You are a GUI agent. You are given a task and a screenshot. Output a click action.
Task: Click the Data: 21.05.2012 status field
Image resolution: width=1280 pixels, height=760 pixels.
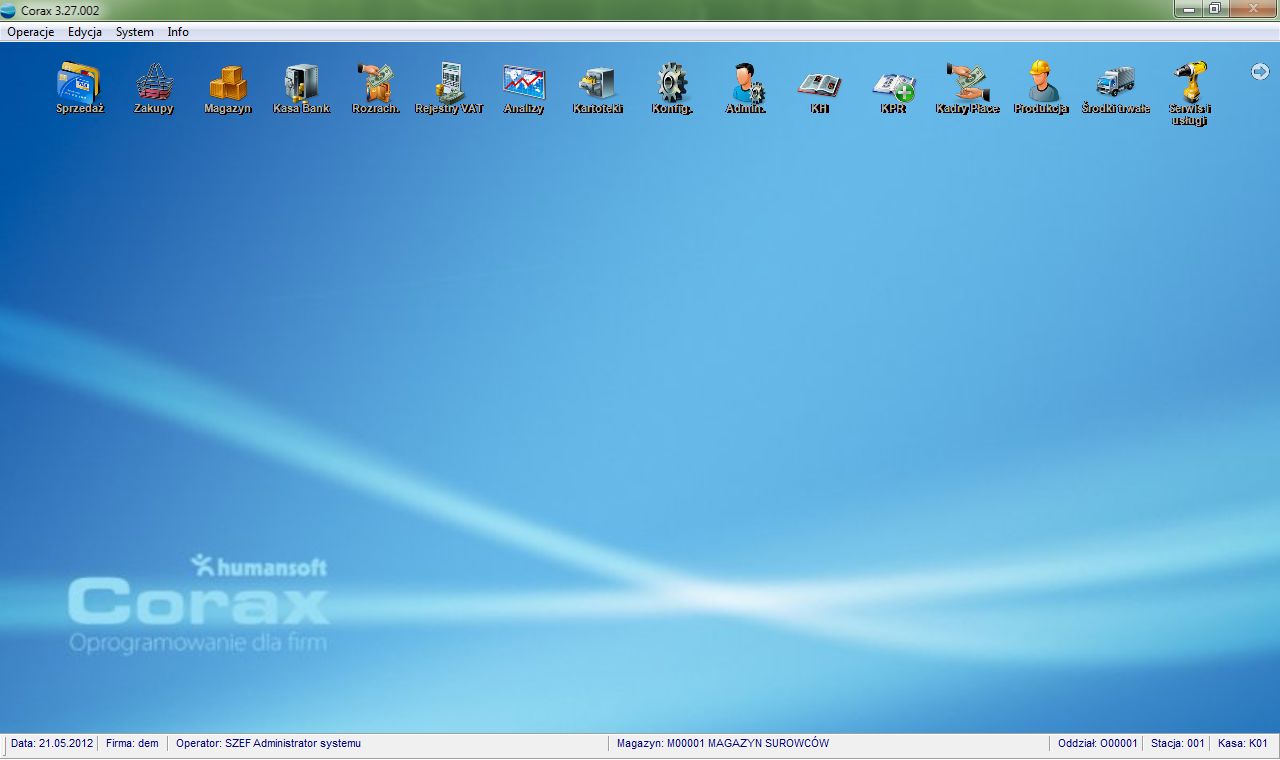[x=52, y=744]
